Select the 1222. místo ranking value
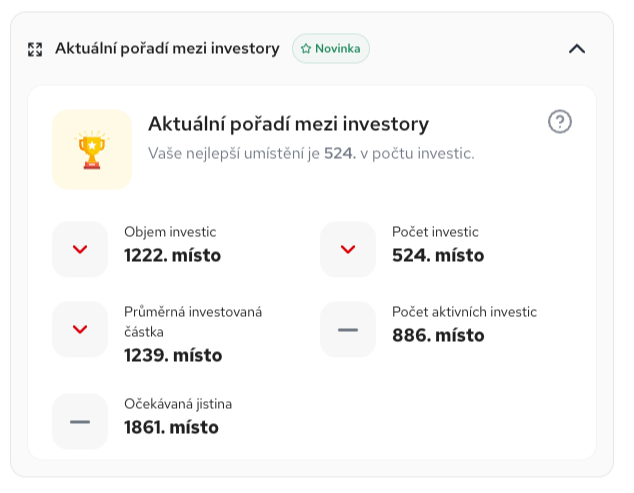 173,255
